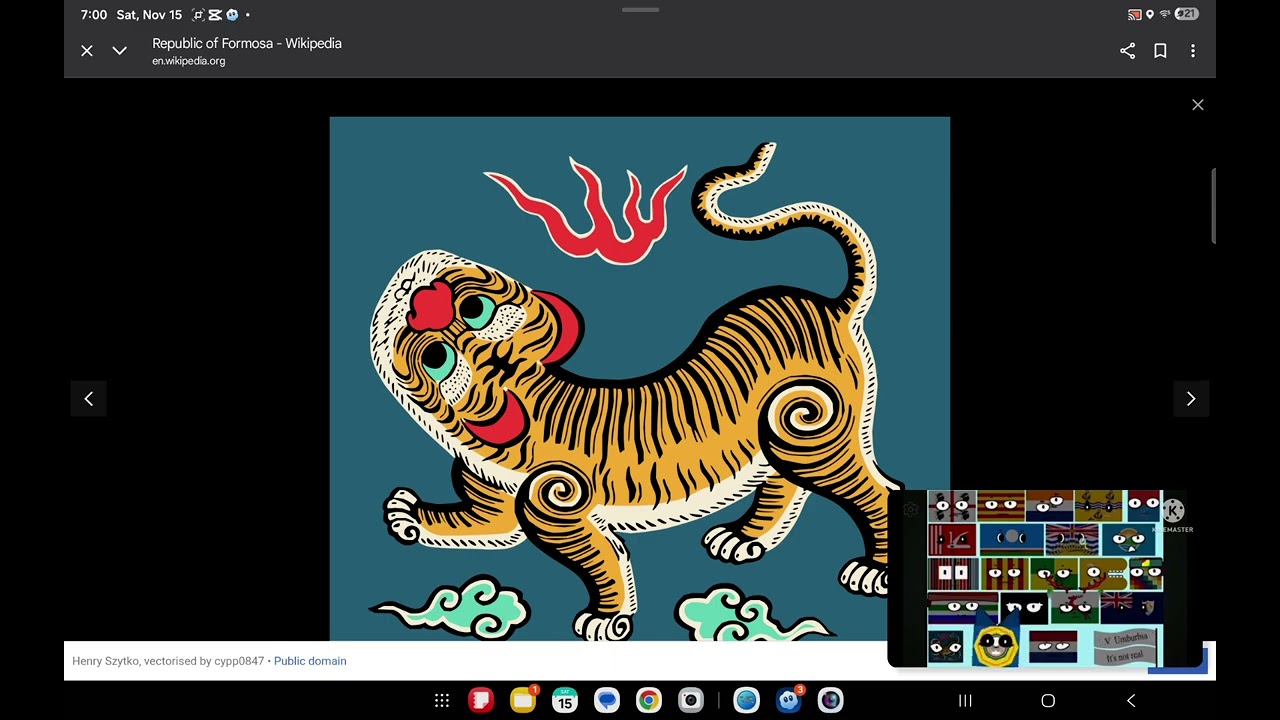Navigate back with the system back arrow
Screen dimensions: 1280x720
coord(1131,701)
